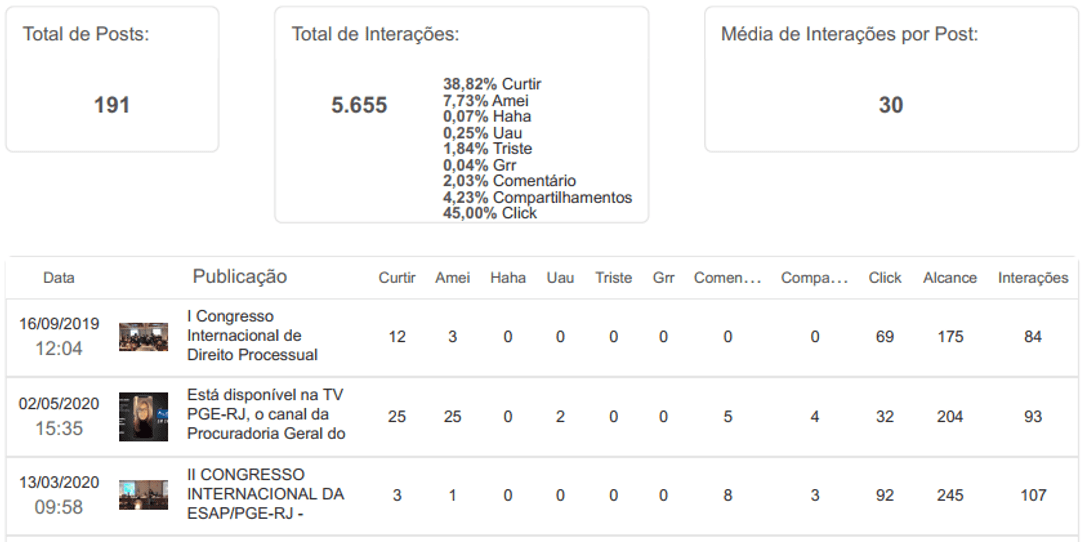Image resolution: width=1085 pixels, height=543 pixels.
Task: Sort by truncated Comen... column header
Action: pyautogui.click(x=728, y=278)
